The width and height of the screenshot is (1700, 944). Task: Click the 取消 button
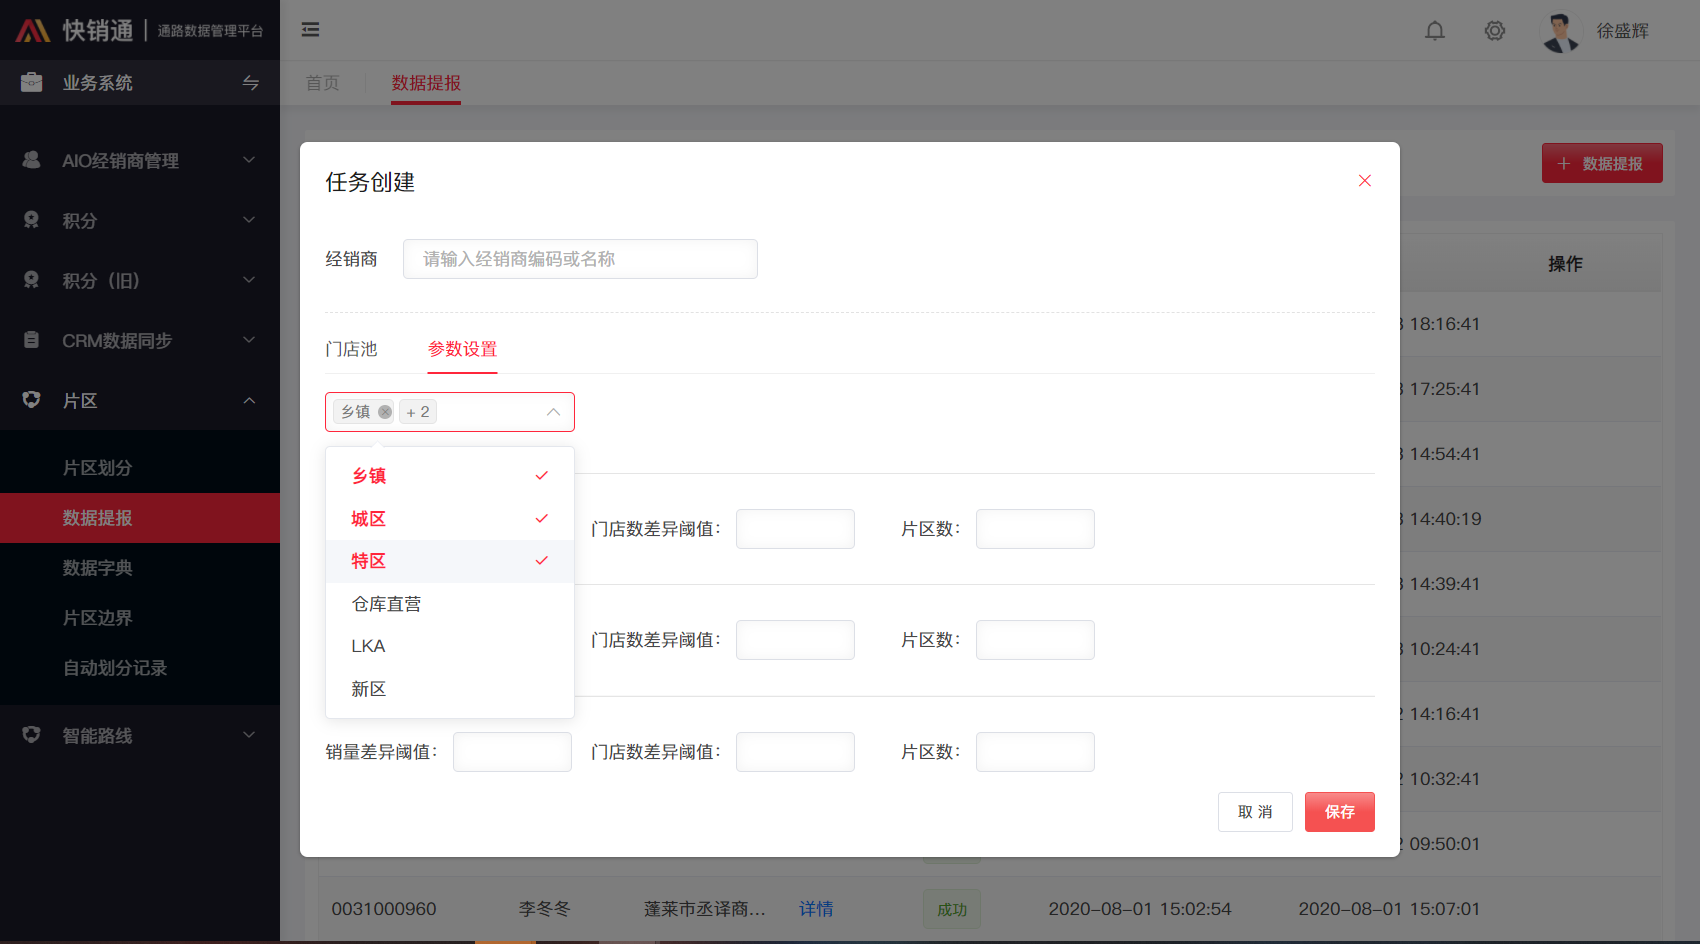click(1255, 812)
